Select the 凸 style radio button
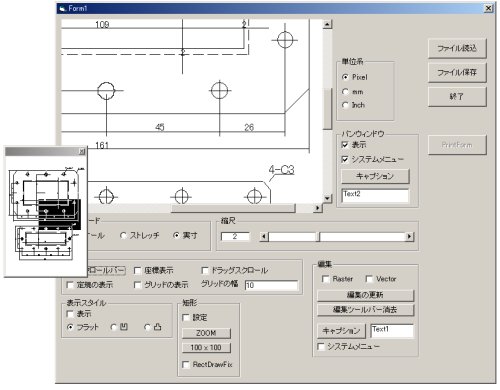 point(147,327)
